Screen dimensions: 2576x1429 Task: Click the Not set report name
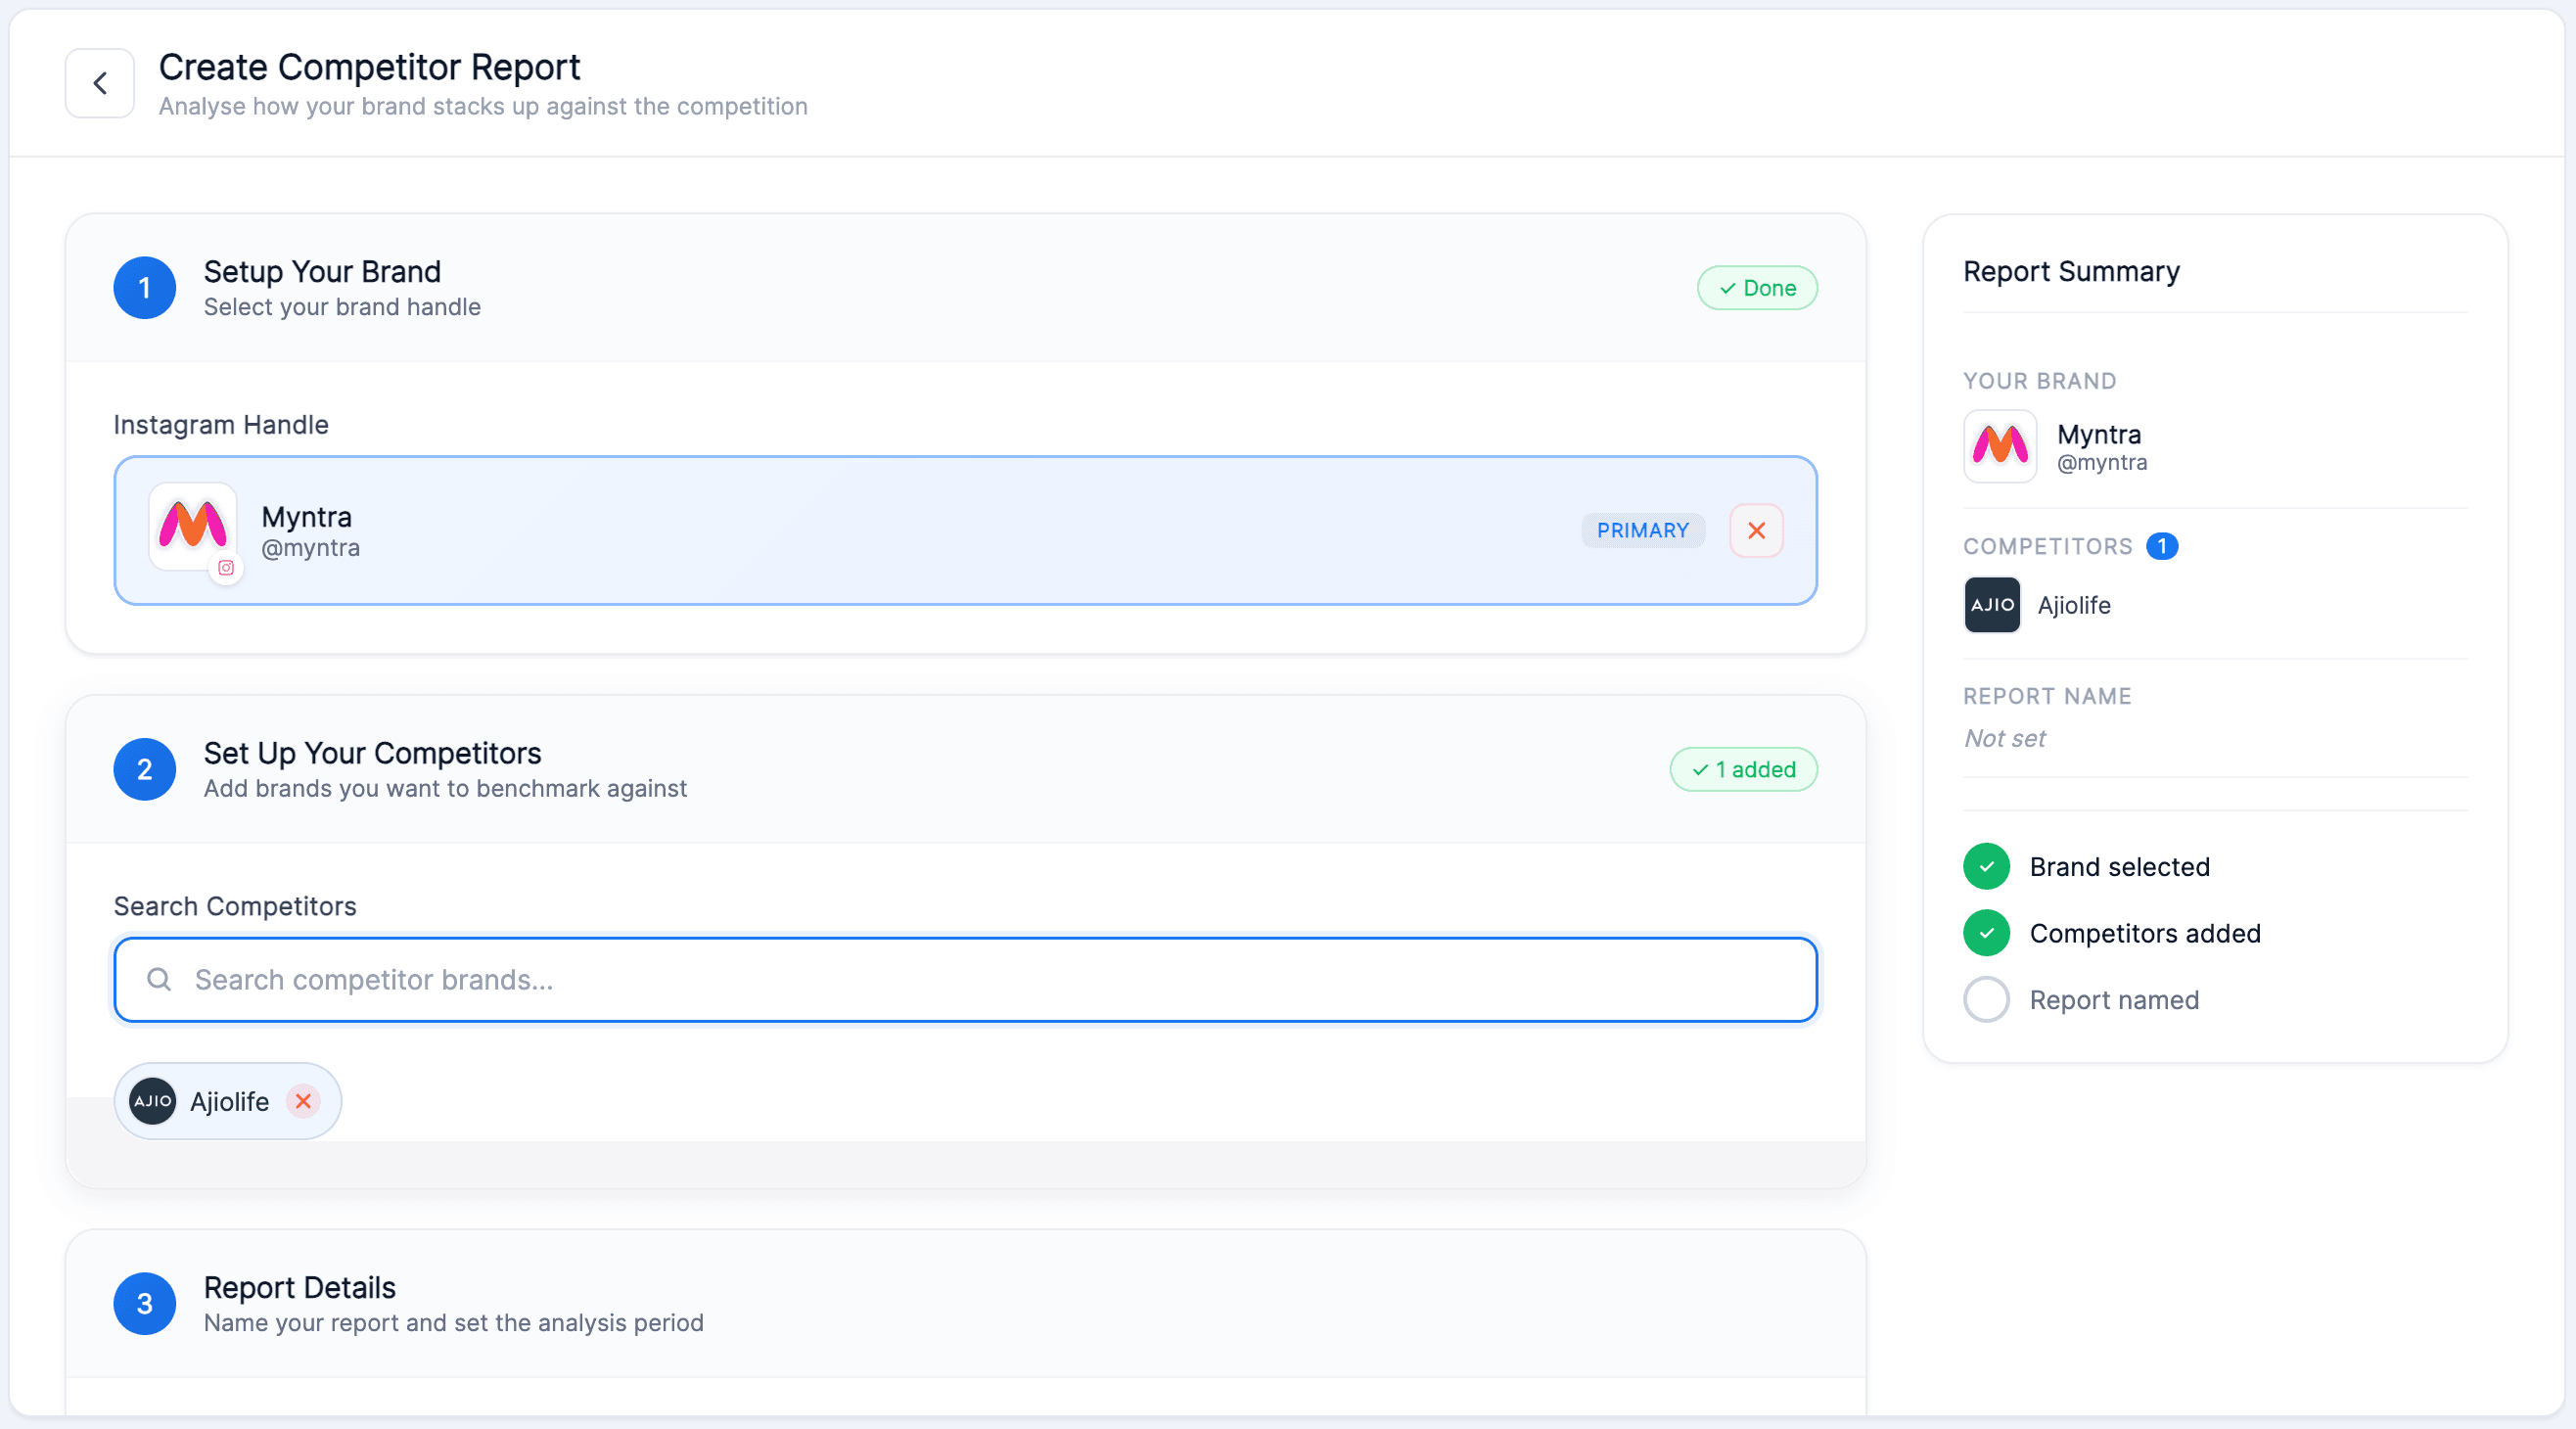tap(2004, 738)
